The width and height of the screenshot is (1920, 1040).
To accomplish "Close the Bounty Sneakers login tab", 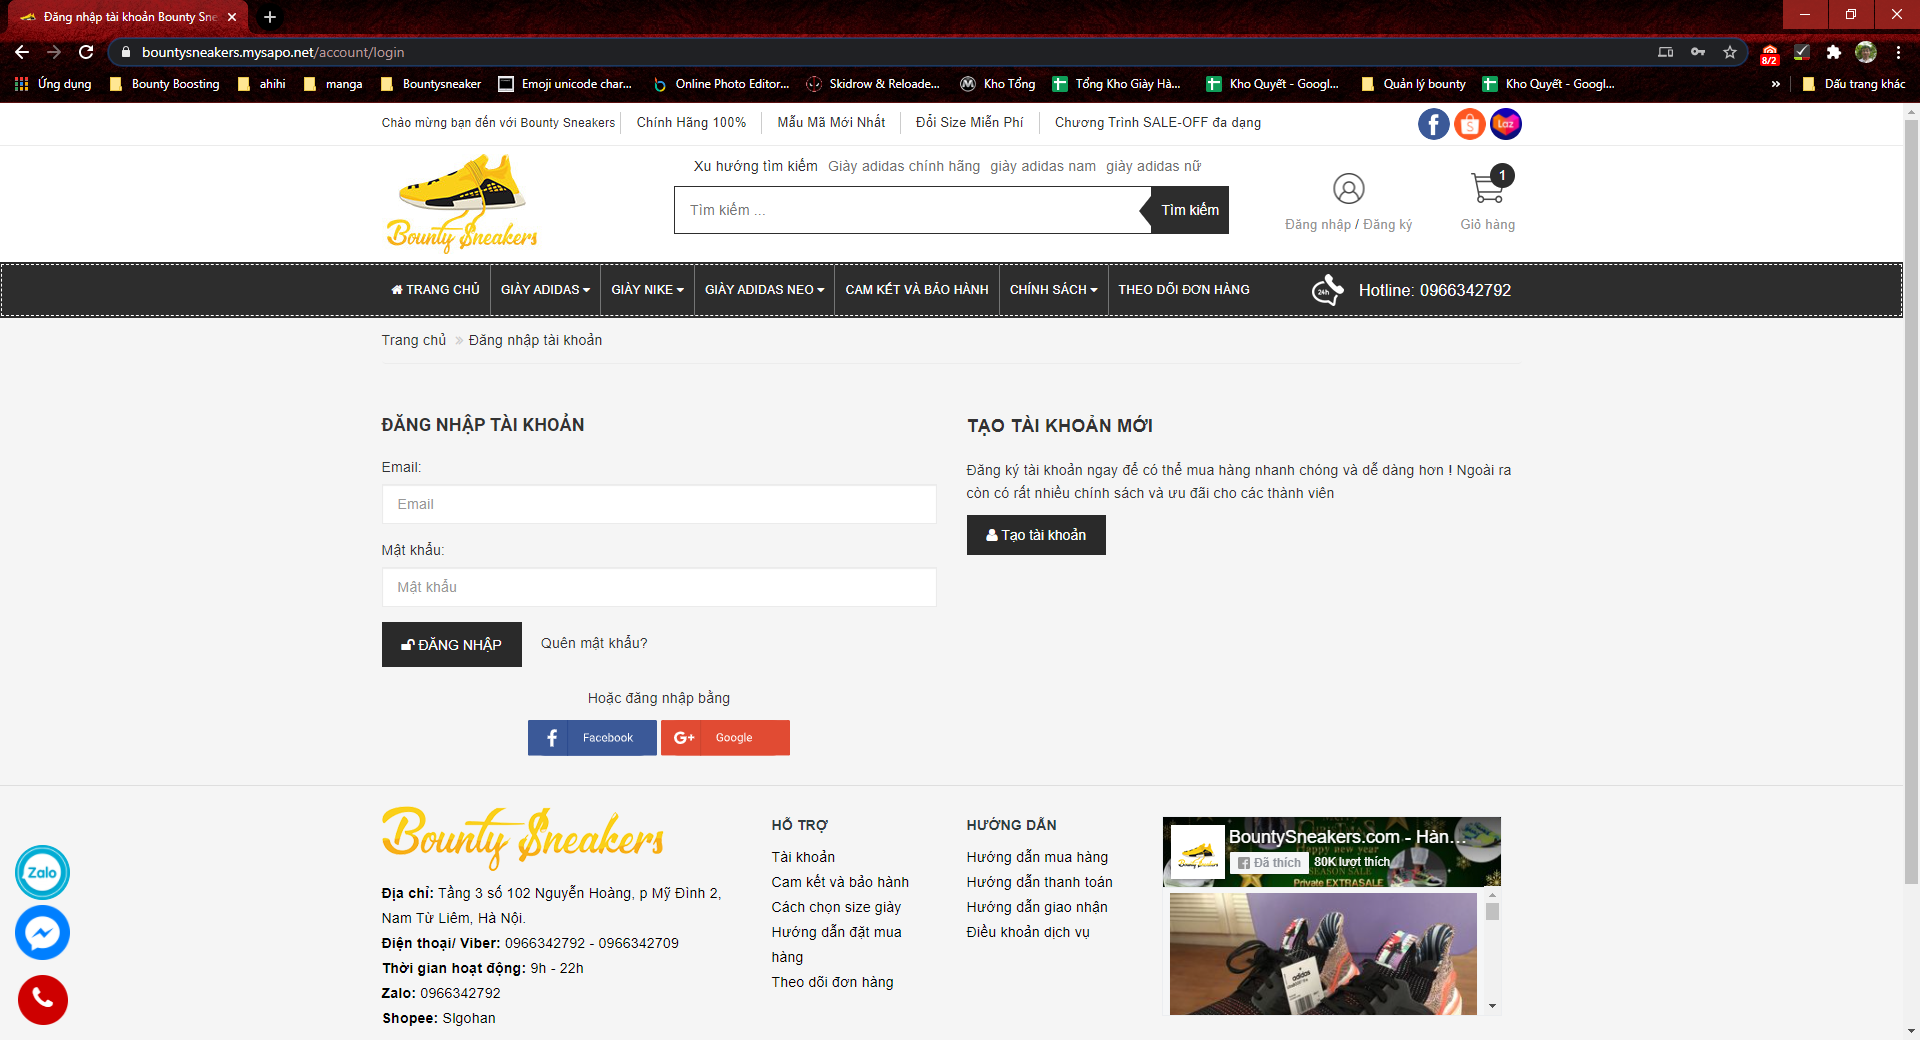I will [232, 17].
